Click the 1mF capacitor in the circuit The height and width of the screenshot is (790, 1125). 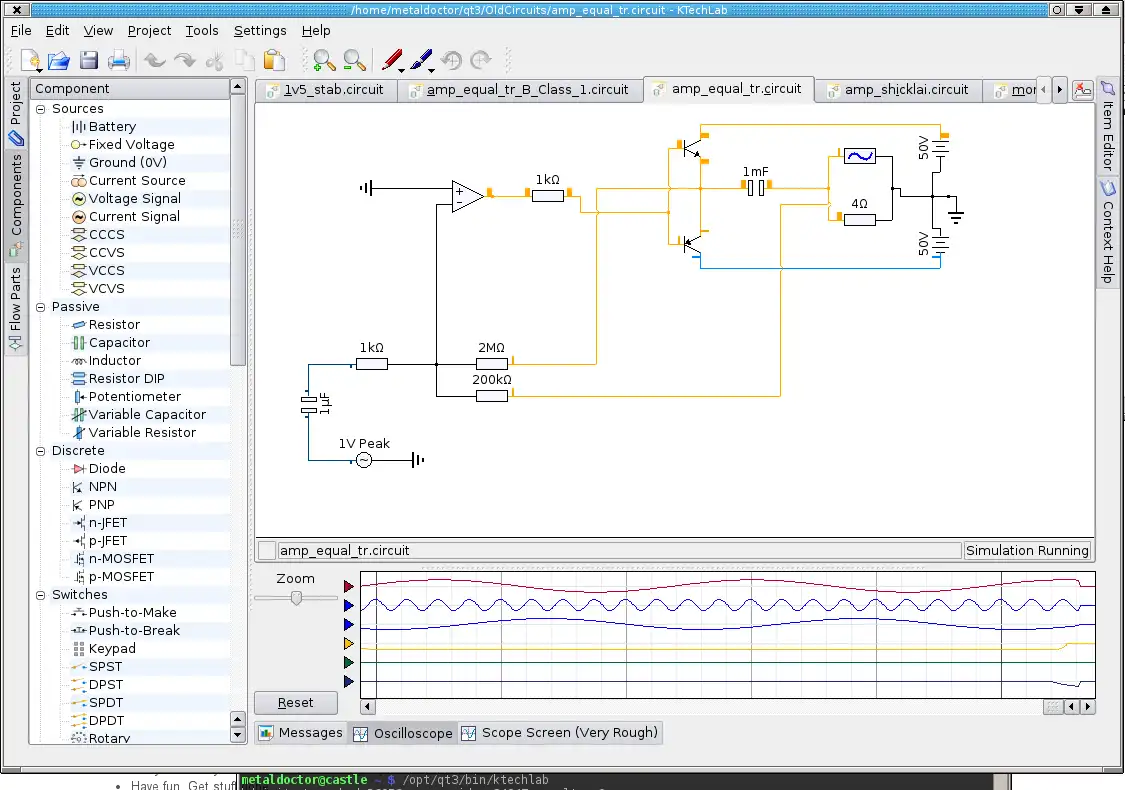(x=756, y=188)
